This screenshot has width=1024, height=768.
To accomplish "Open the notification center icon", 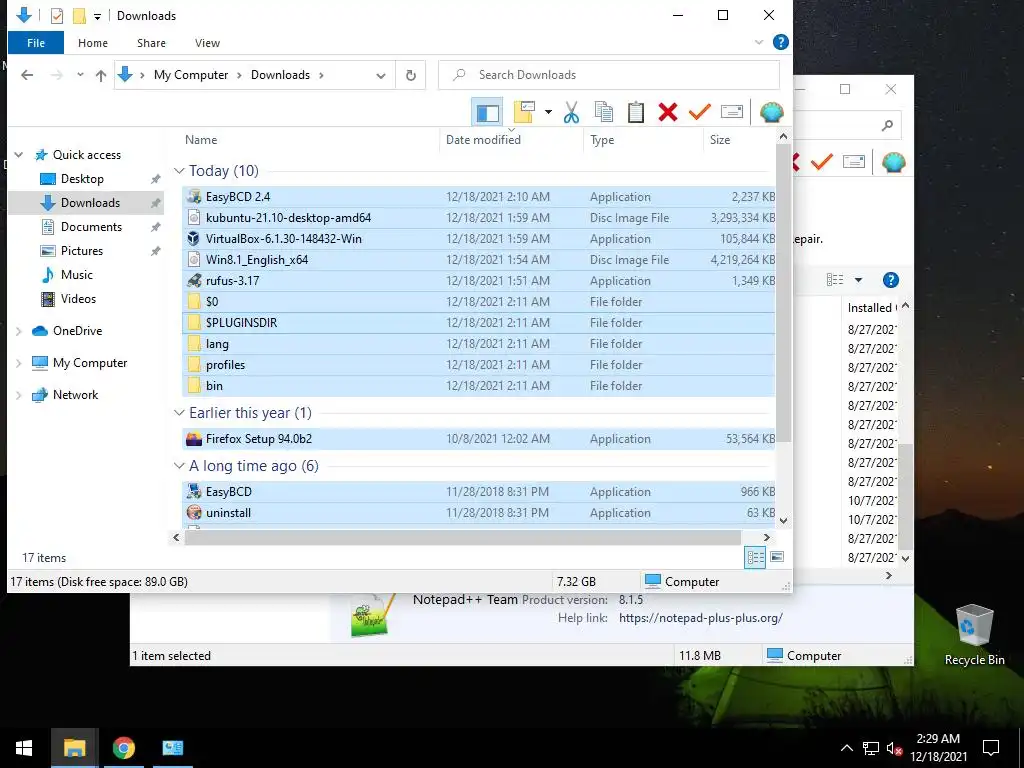I will click(991, 748).
